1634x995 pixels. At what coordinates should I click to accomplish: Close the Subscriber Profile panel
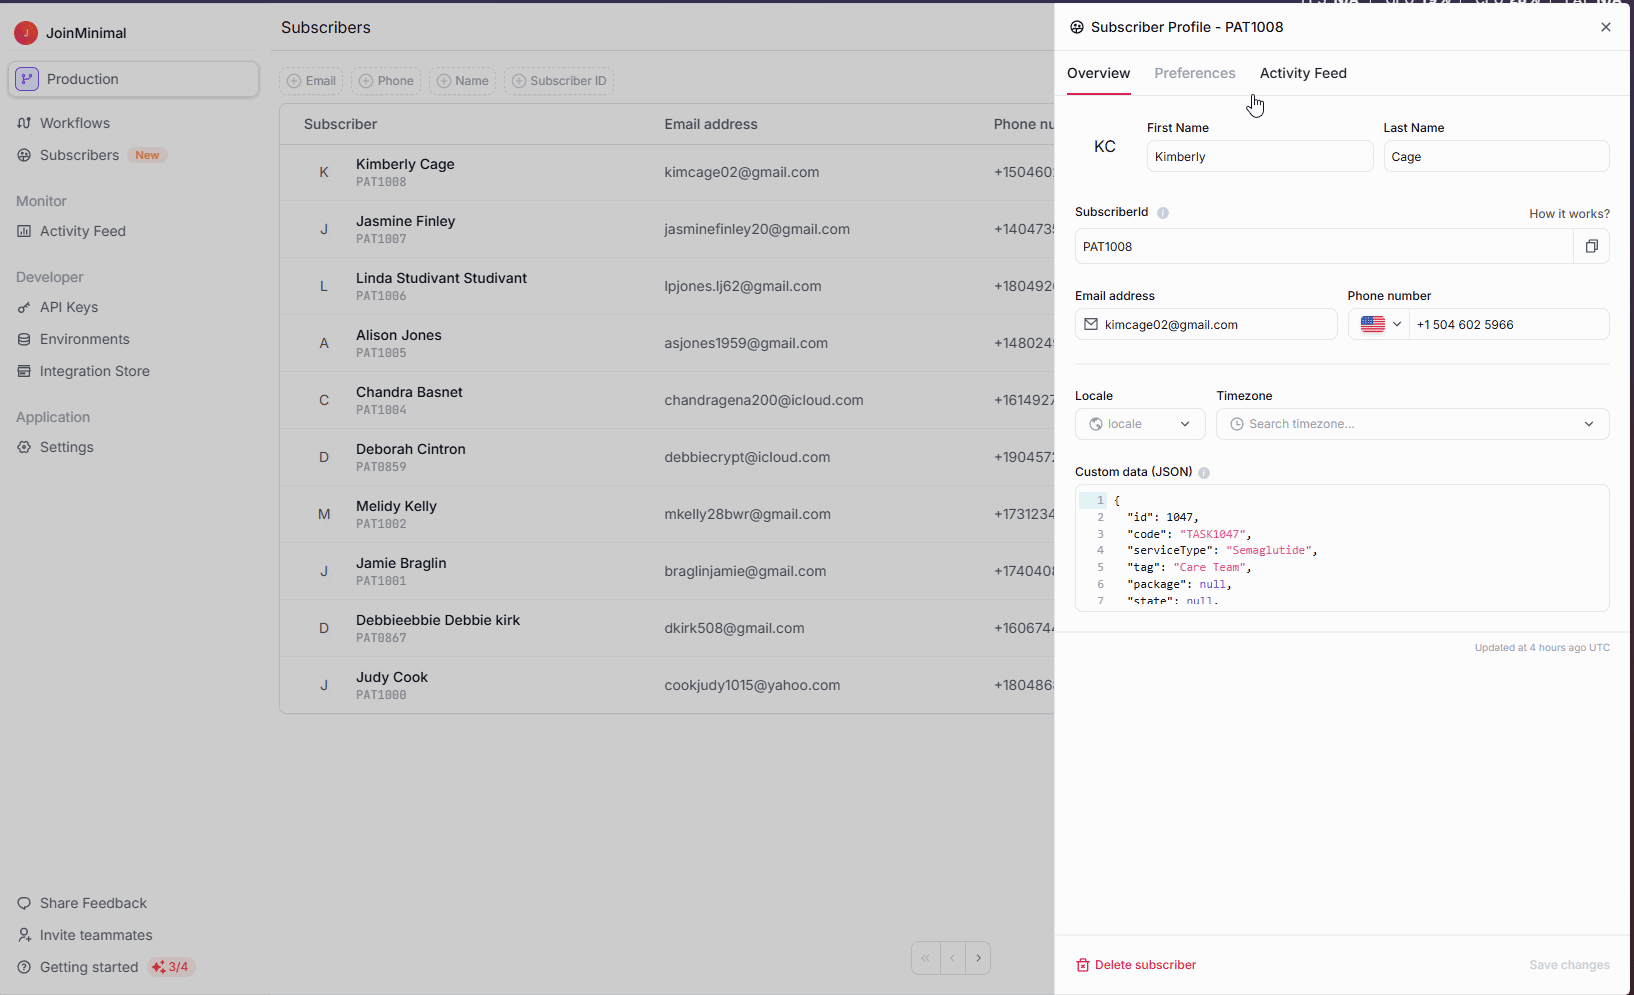(1606, 27)
